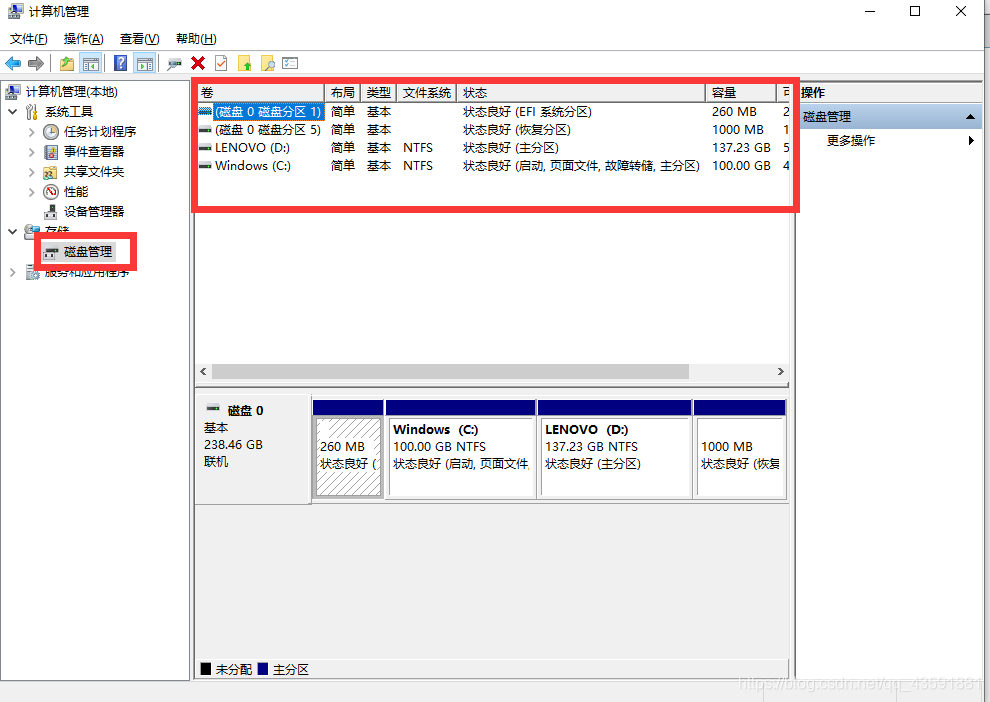This screenshot has height=702, width=990.
Task: Click the Device Manager icon
Action: 51,212
